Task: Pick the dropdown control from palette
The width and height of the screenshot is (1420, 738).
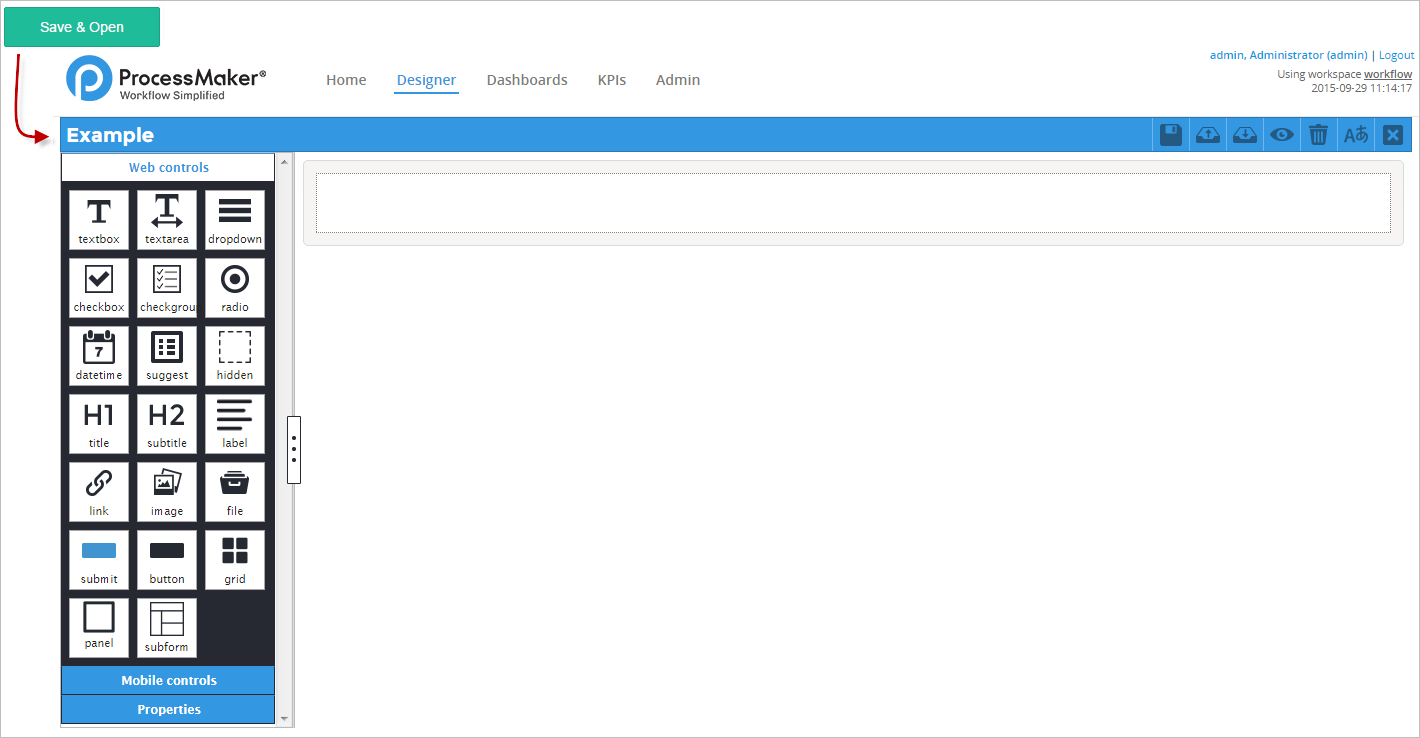Action: 235,219
